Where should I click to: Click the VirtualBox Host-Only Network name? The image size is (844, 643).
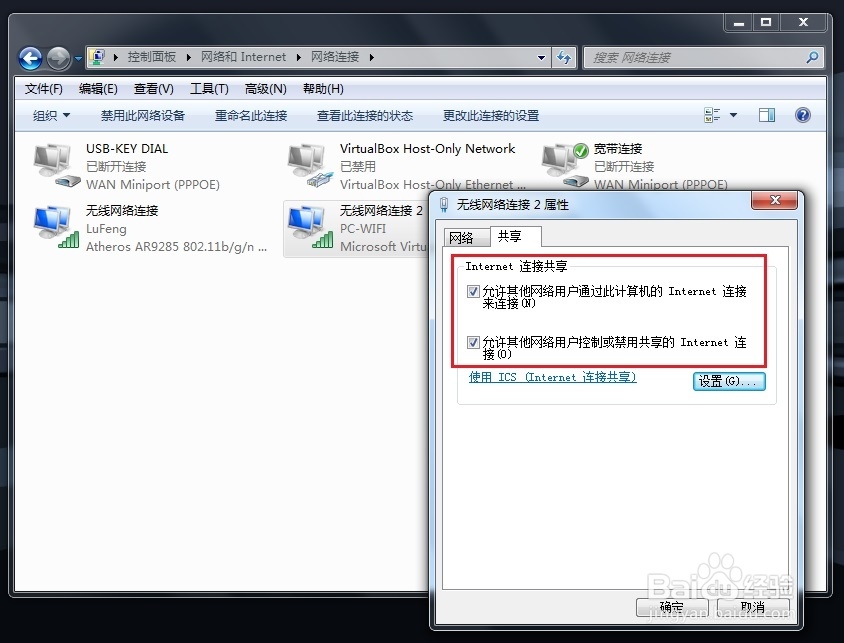[x=427, y=149]
